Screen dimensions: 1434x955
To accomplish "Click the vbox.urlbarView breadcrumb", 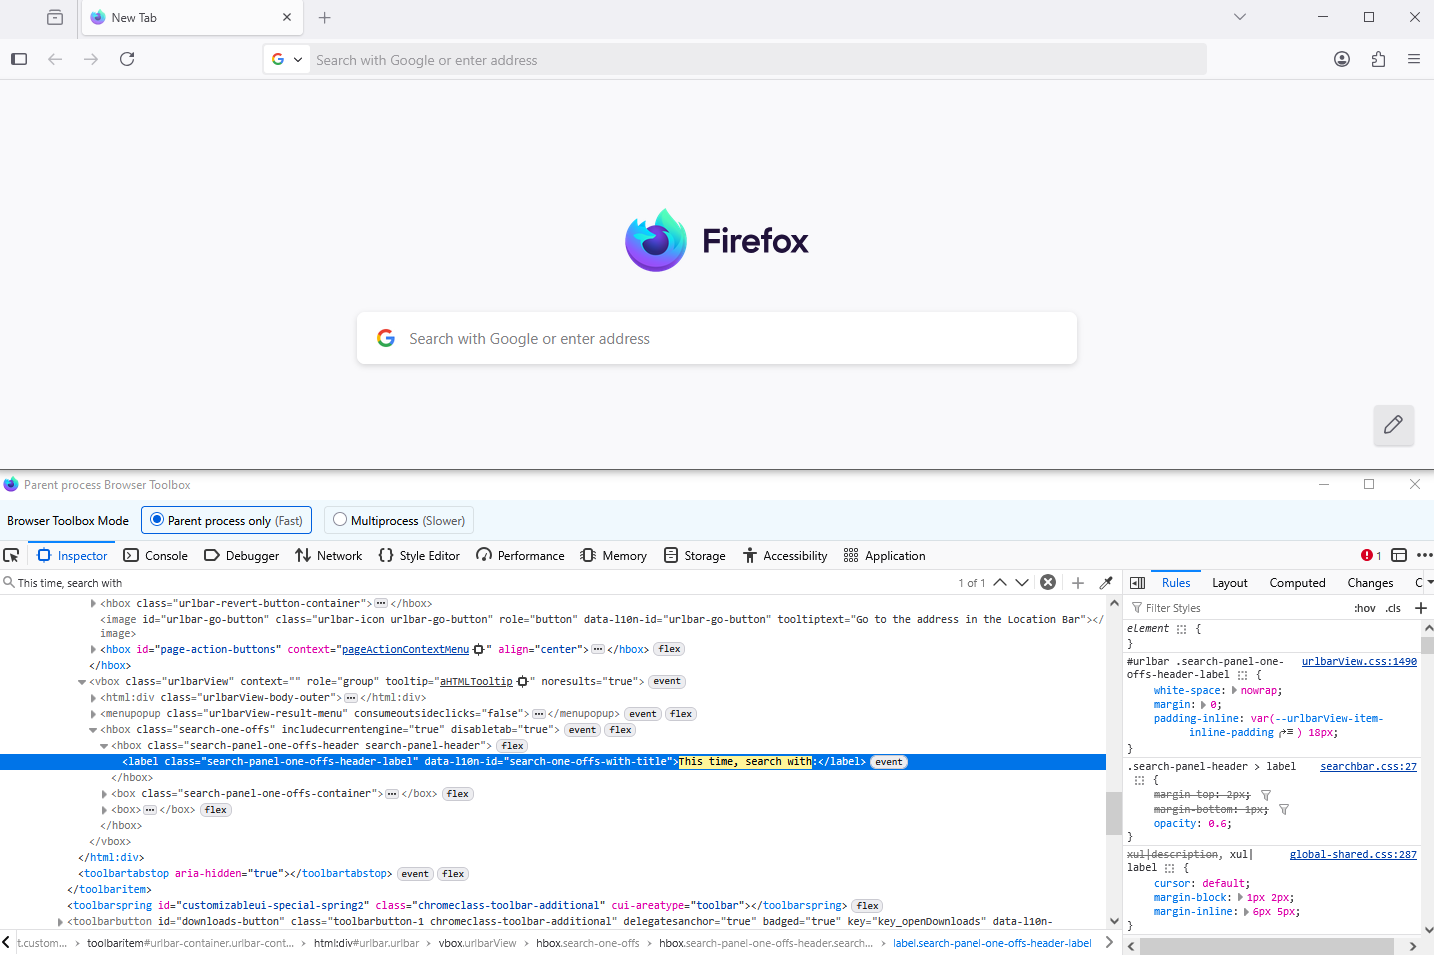I will [478, 943].
